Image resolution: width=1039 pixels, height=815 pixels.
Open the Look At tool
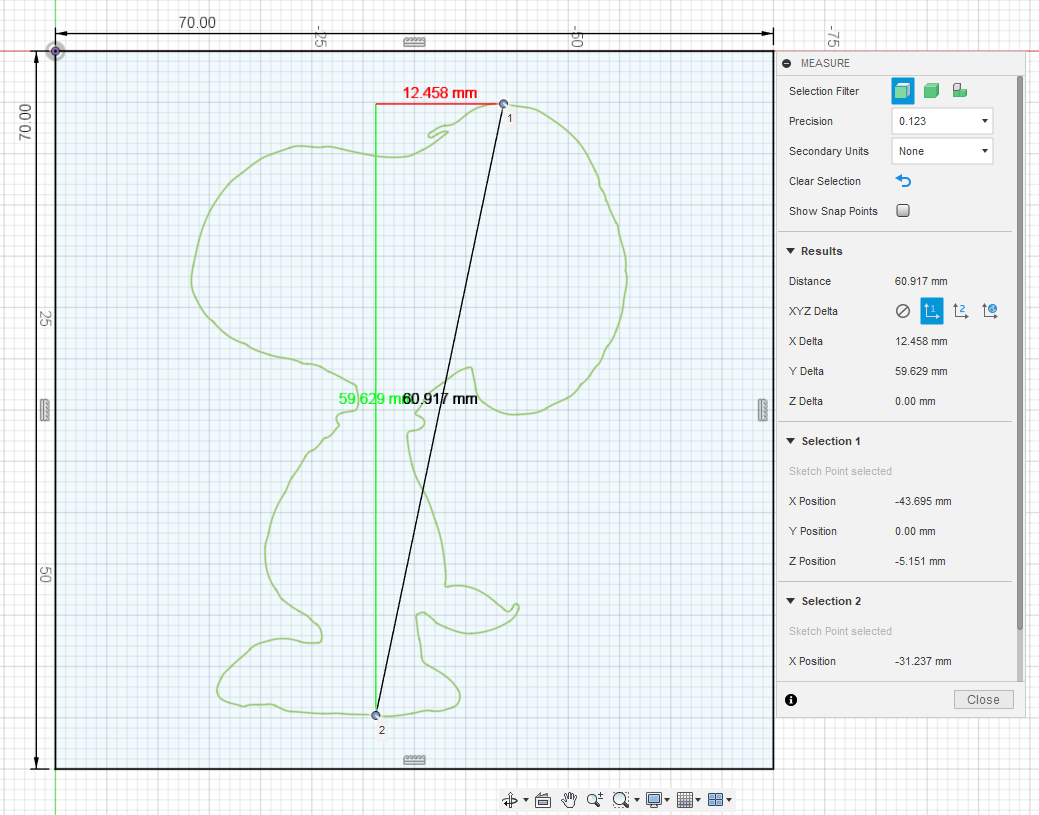[x=542, y=799]
